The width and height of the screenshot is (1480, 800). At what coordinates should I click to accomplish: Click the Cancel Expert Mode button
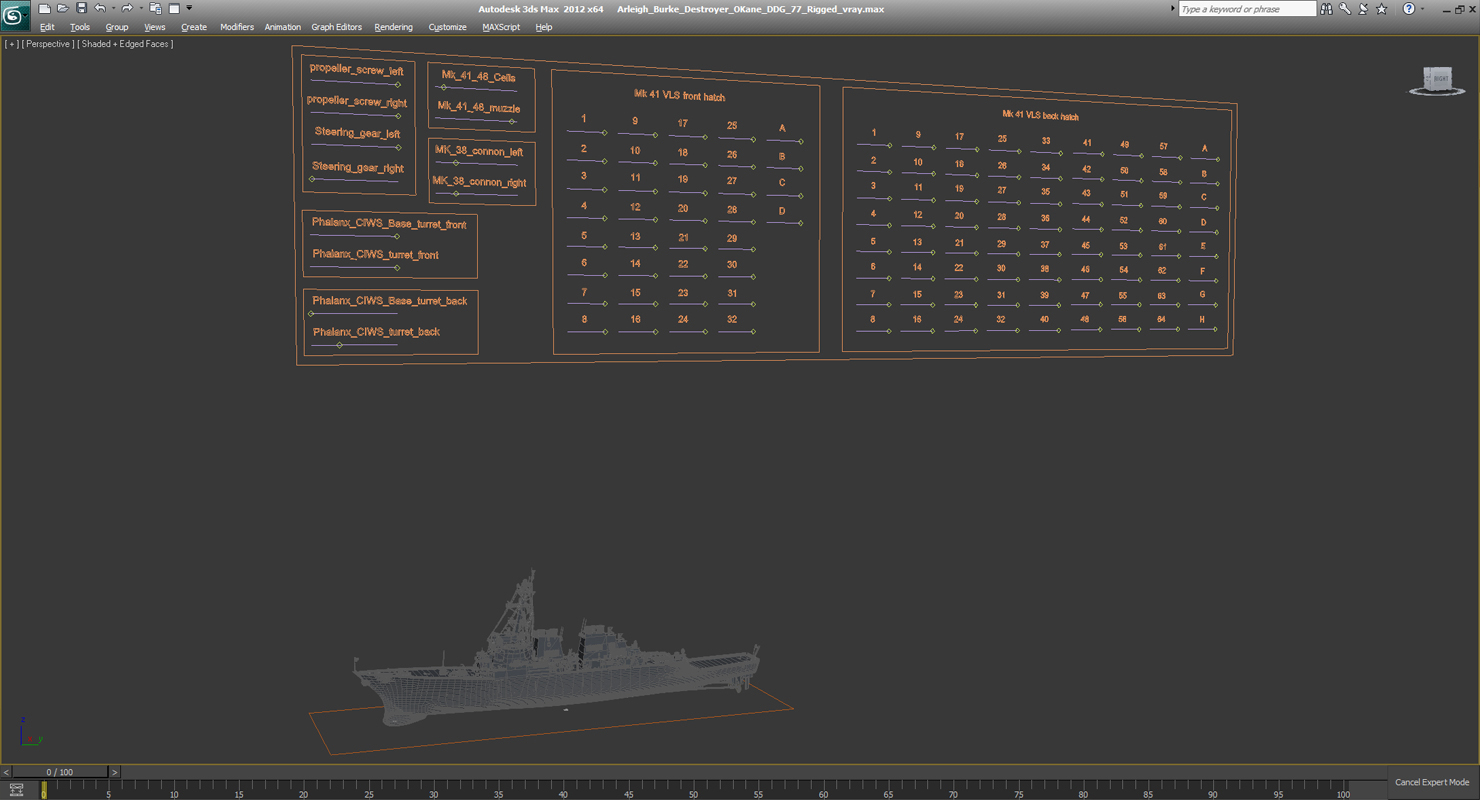pos(1431,782)
